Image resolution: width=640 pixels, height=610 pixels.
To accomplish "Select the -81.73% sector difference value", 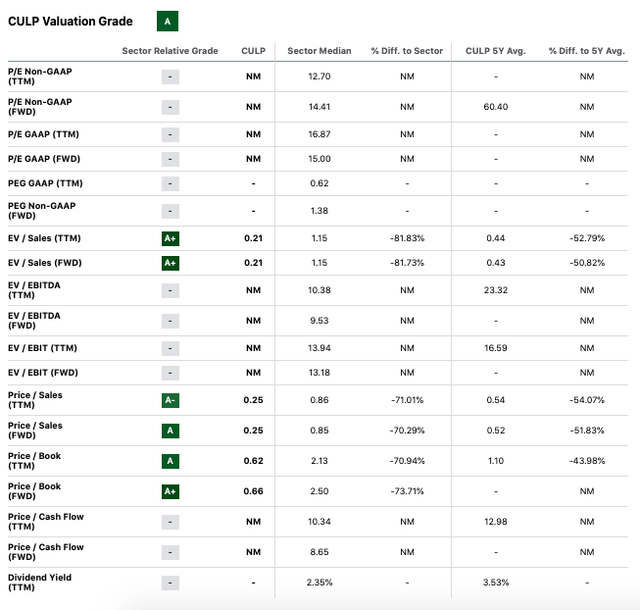I will coord(407,263).
